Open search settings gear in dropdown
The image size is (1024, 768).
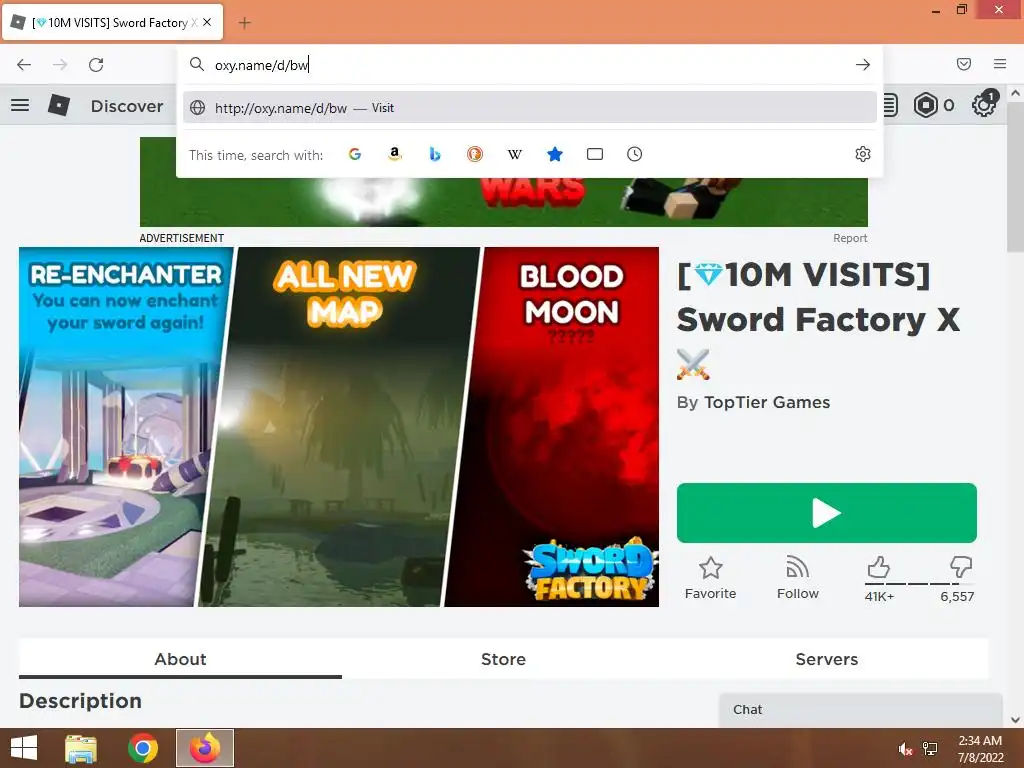pyautogui.click(x=863, y=154)
